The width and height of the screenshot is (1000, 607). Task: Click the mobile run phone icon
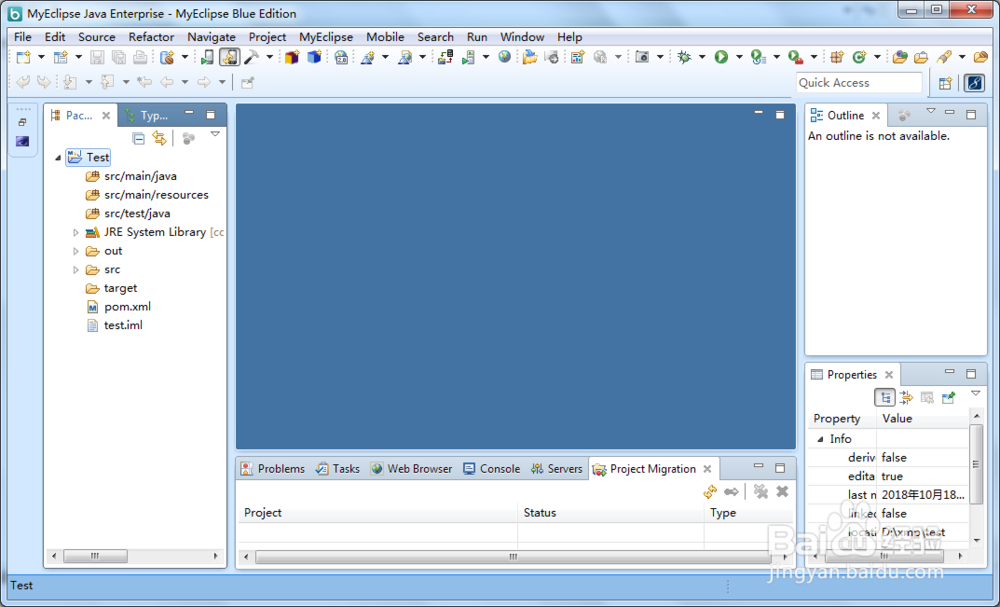point(207,57)
